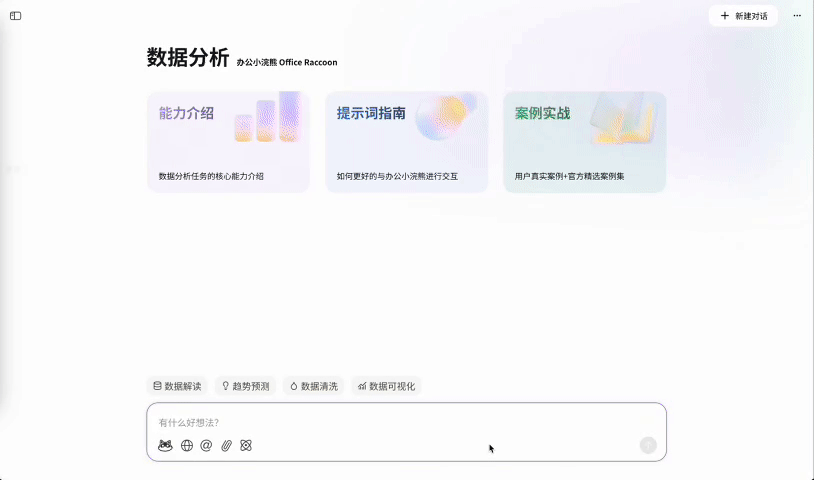Focus the 有什么好想法? input field
This screenshot has height=480, width=814.
pos(400,423)
